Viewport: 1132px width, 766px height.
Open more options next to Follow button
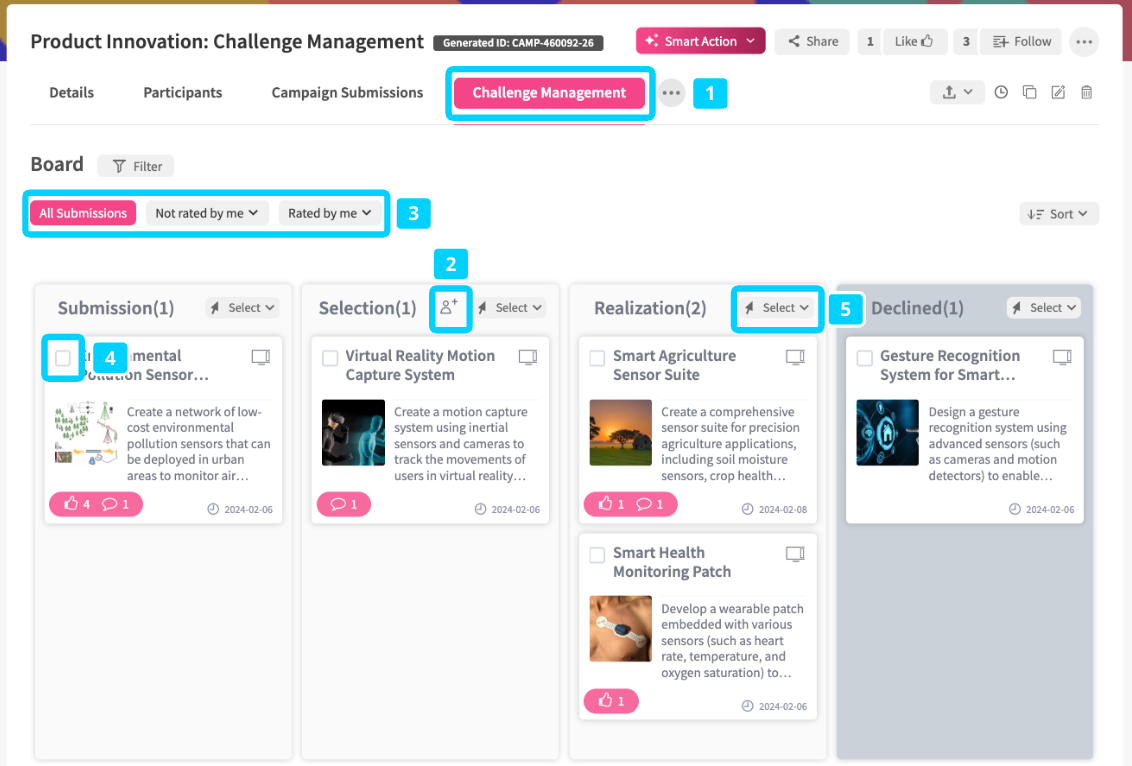[x=1084, y=41]
